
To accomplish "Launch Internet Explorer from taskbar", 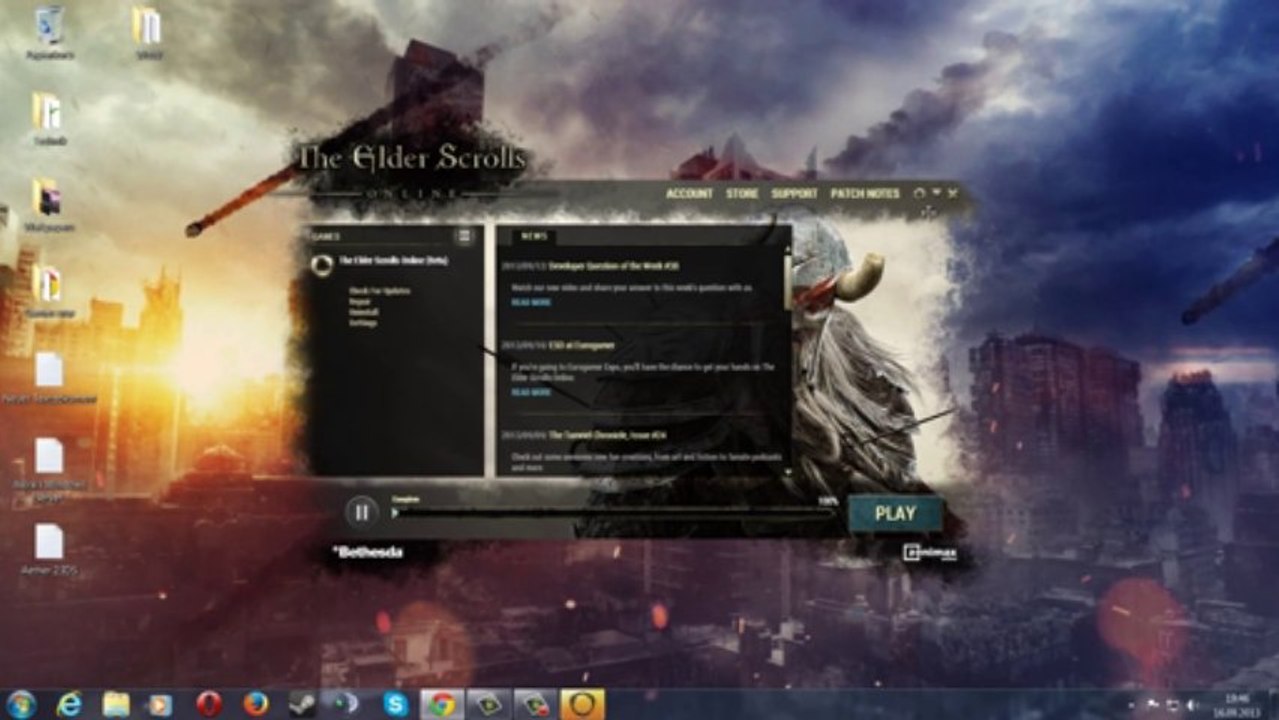I will [x=69, y=704].
